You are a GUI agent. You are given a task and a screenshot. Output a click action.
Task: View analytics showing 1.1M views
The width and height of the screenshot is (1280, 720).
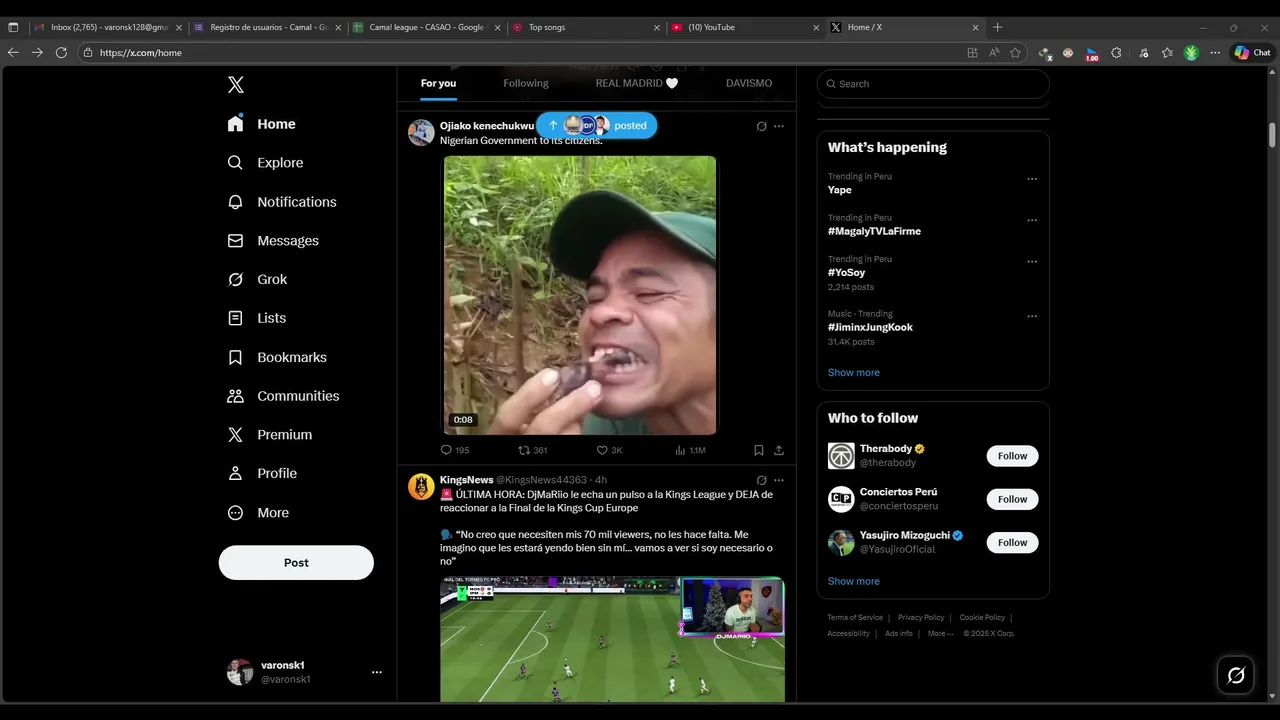690,451
